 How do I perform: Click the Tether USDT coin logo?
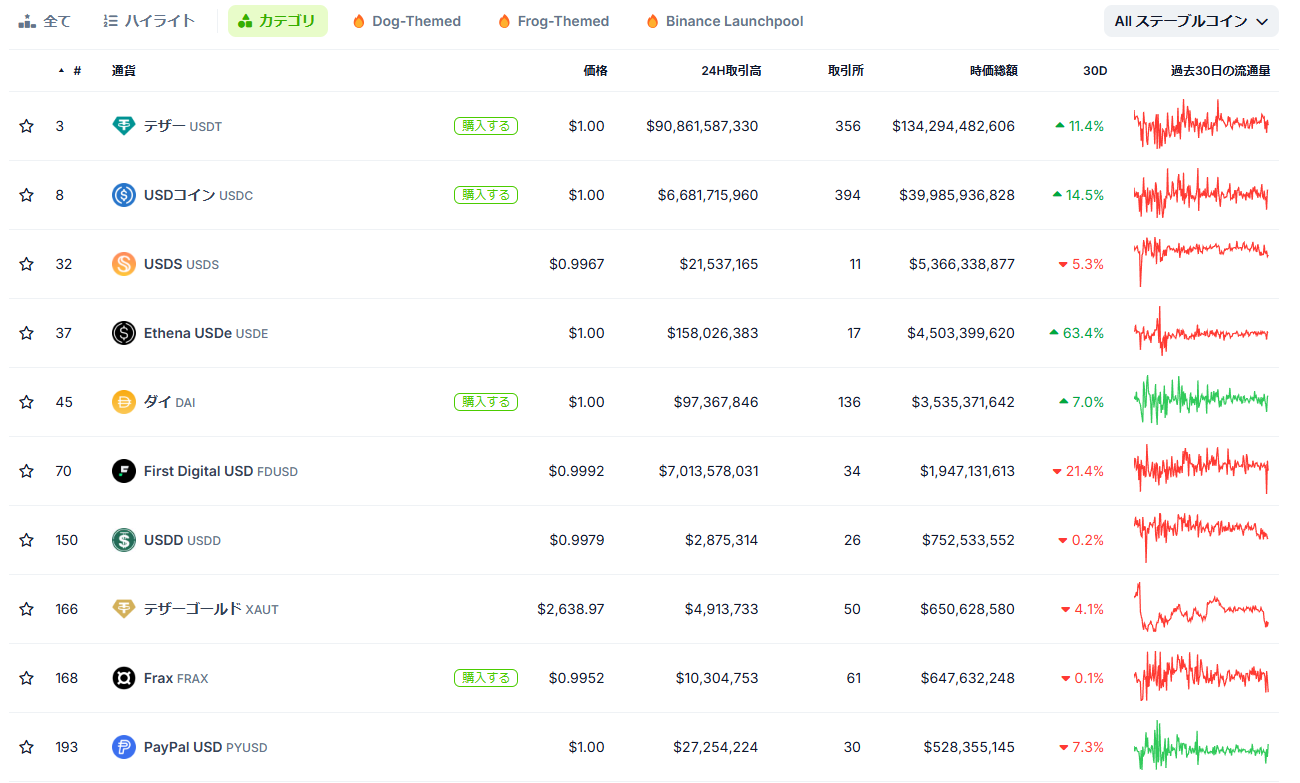[124, 126]
